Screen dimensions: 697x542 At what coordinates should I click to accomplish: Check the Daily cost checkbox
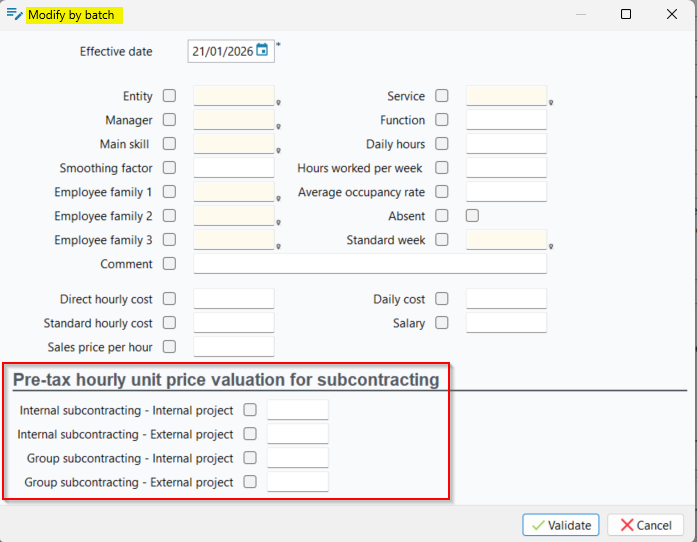[x=442, y=299]
